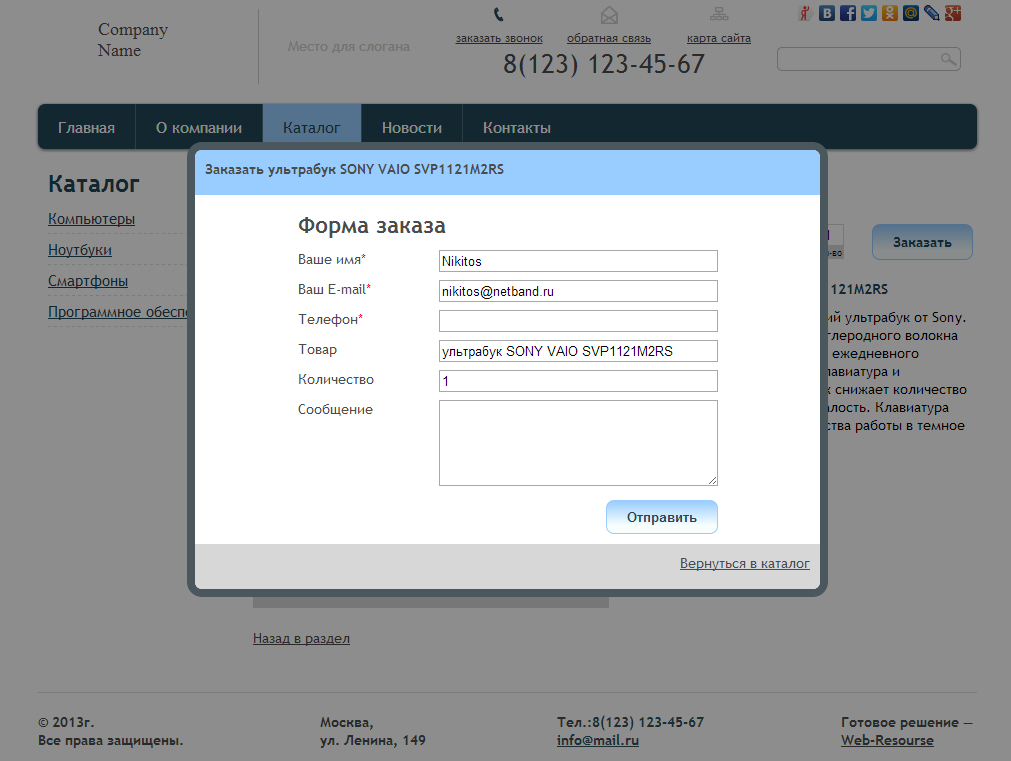Click the Каталог sidebar heading

tap(93, 184)
